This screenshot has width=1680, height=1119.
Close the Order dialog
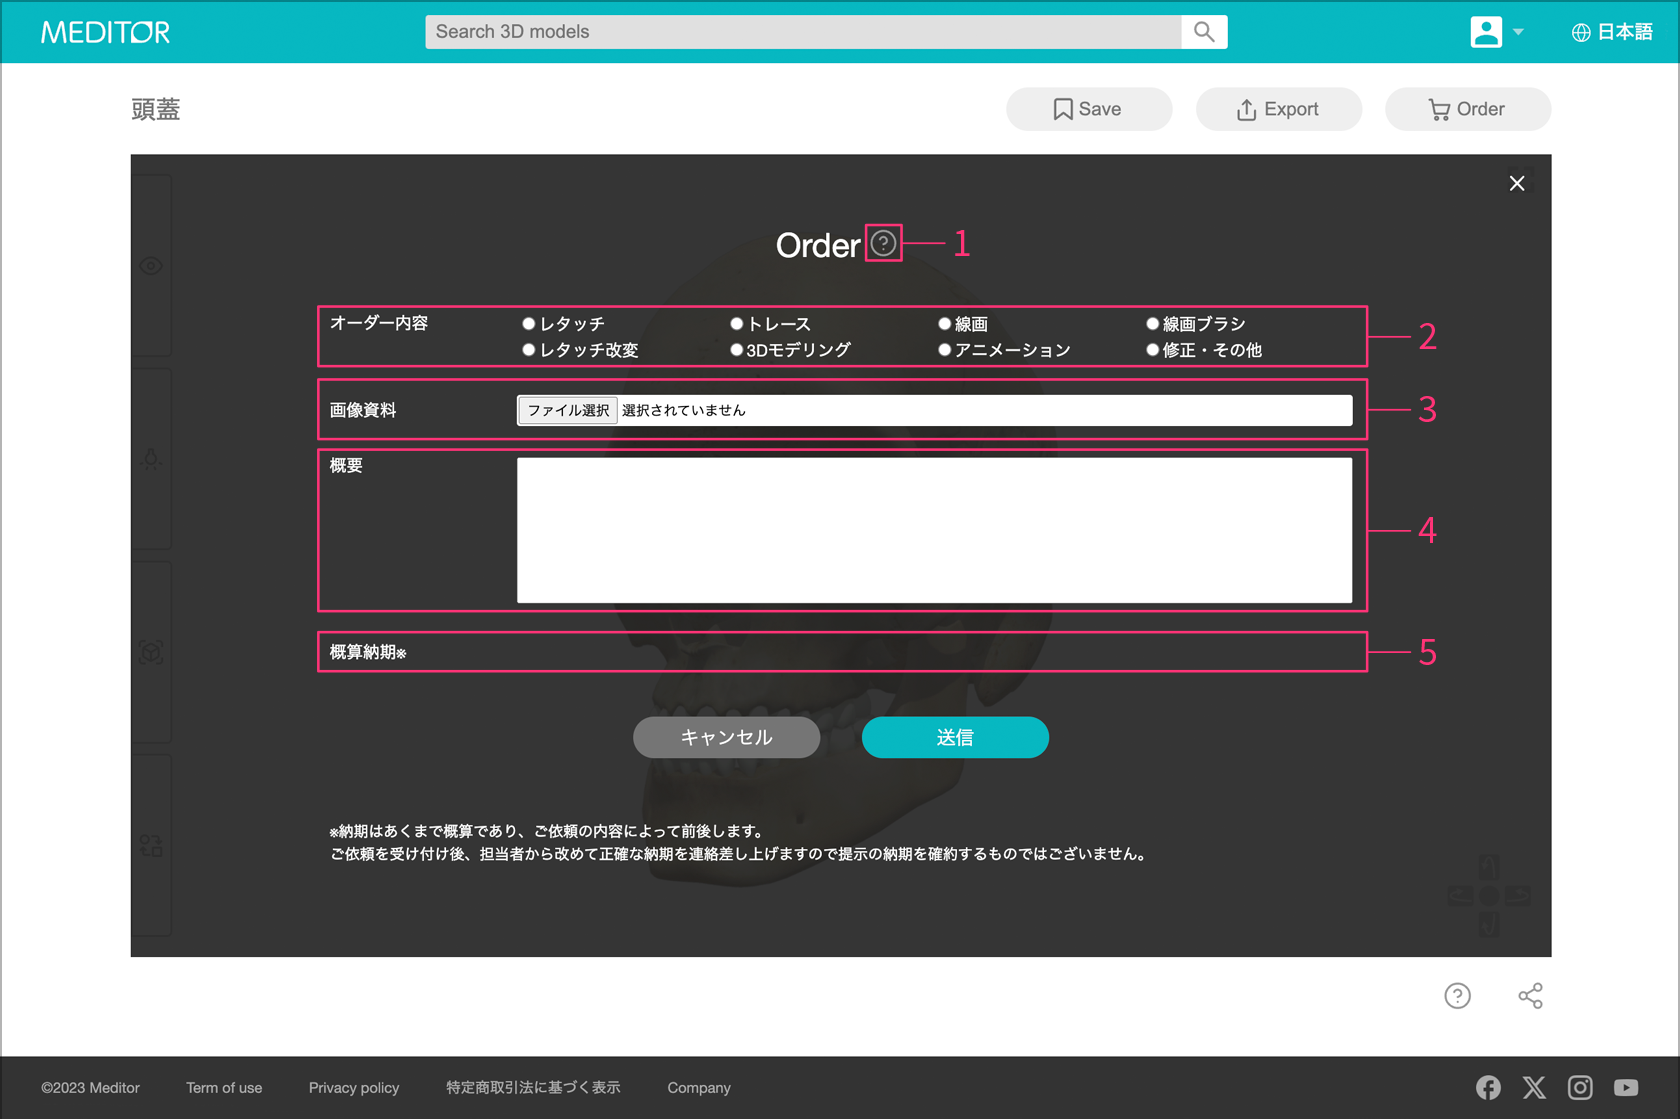(1516, 183)
